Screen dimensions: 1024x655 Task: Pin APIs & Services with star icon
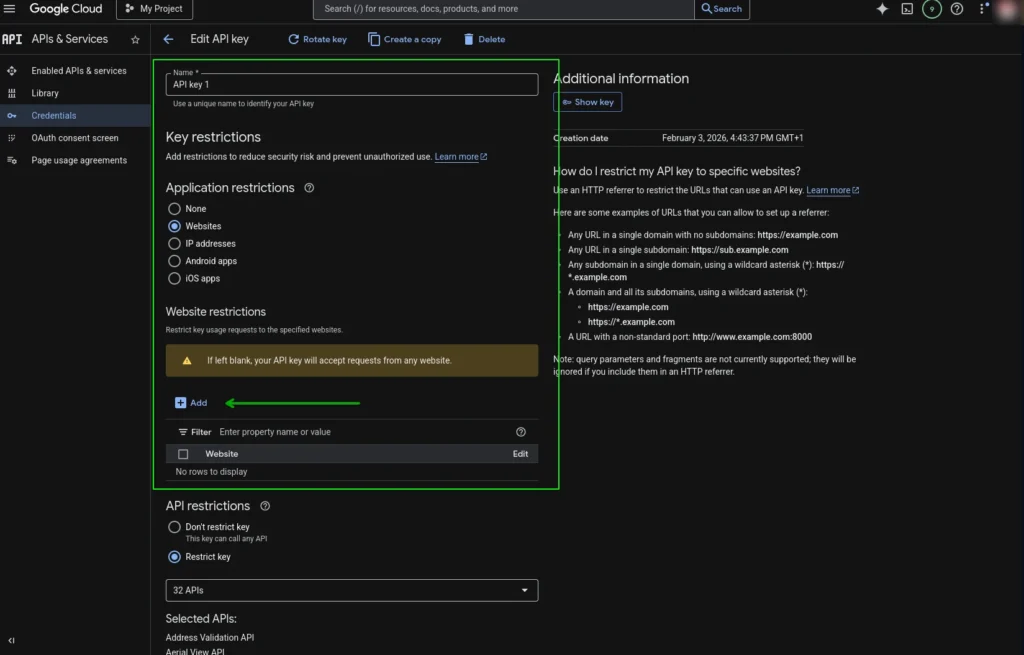(x=135, y=39)
